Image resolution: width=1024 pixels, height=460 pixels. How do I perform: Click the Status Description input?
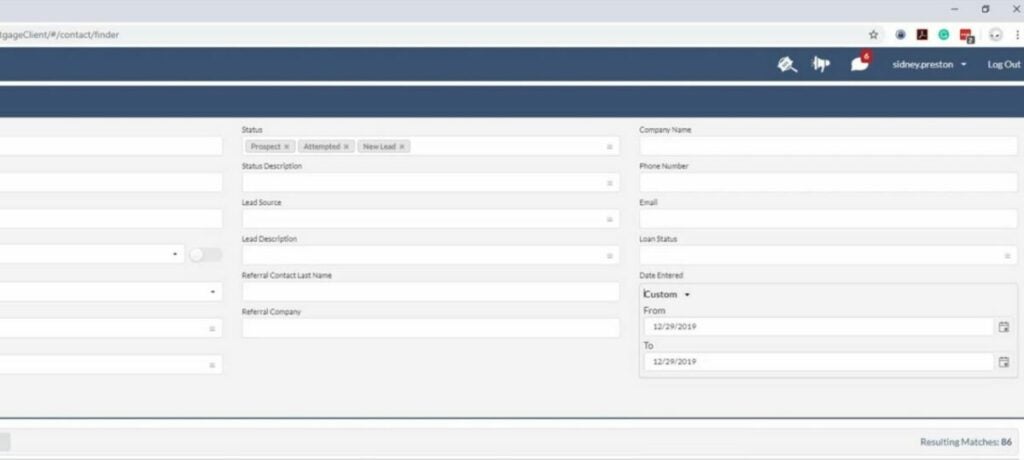point(430,183)
